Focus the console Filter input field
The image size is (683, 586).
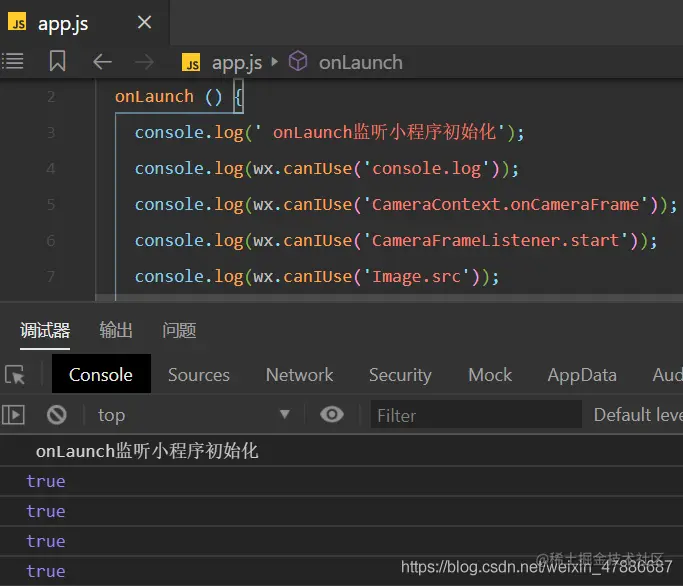click(476, 414)
